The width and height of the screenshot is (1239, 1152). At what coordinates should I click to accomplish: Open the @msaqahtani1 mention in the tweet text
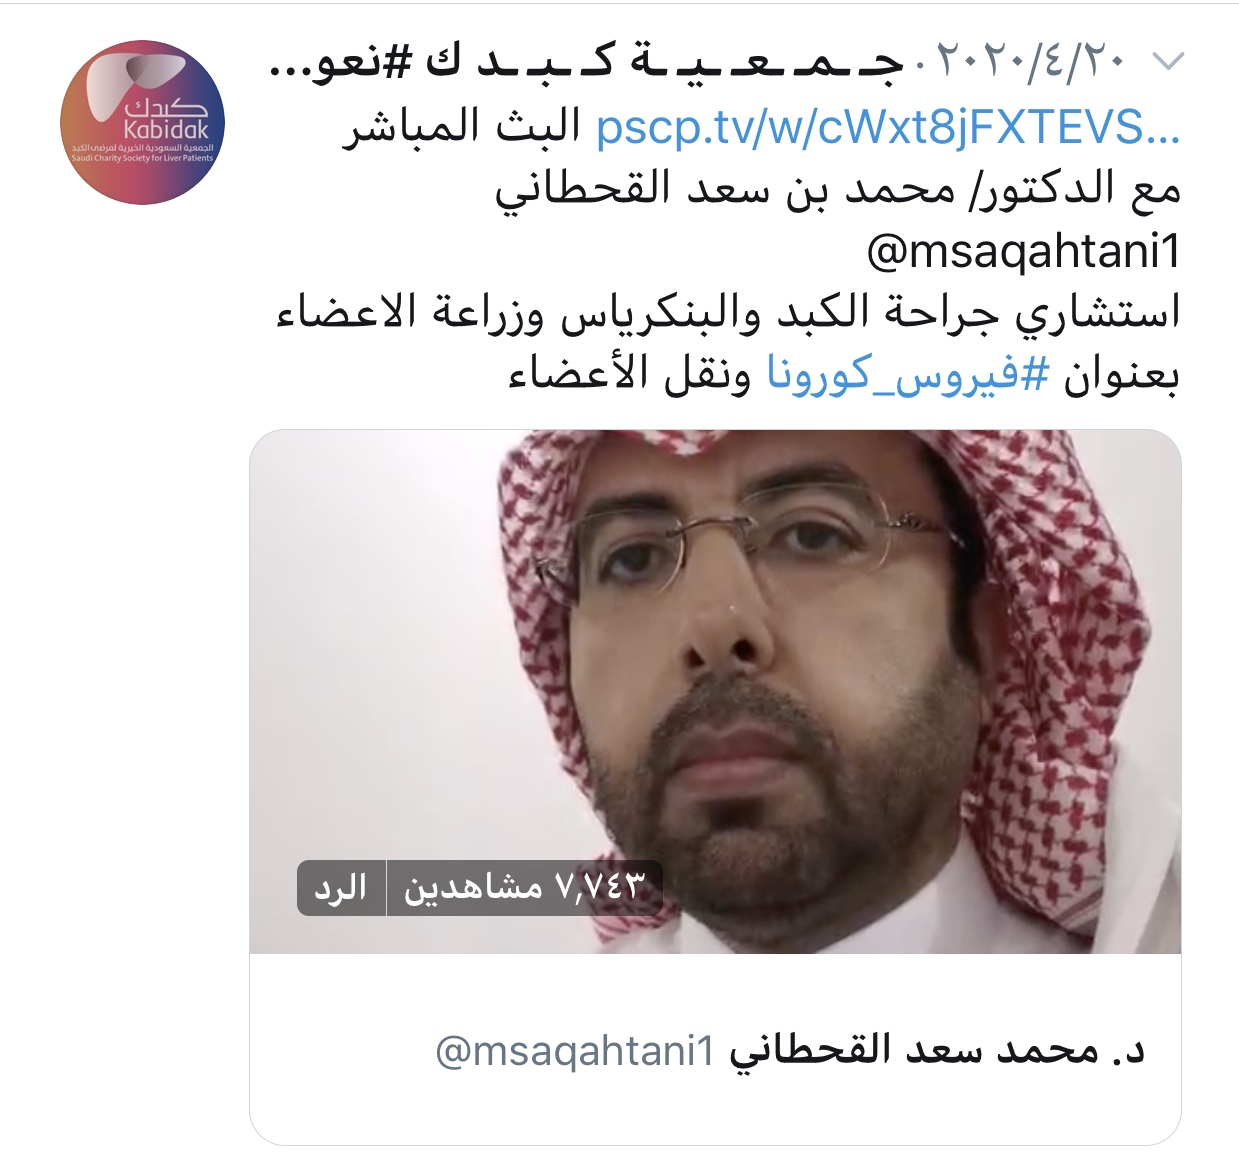click(x=1023, y=252)
